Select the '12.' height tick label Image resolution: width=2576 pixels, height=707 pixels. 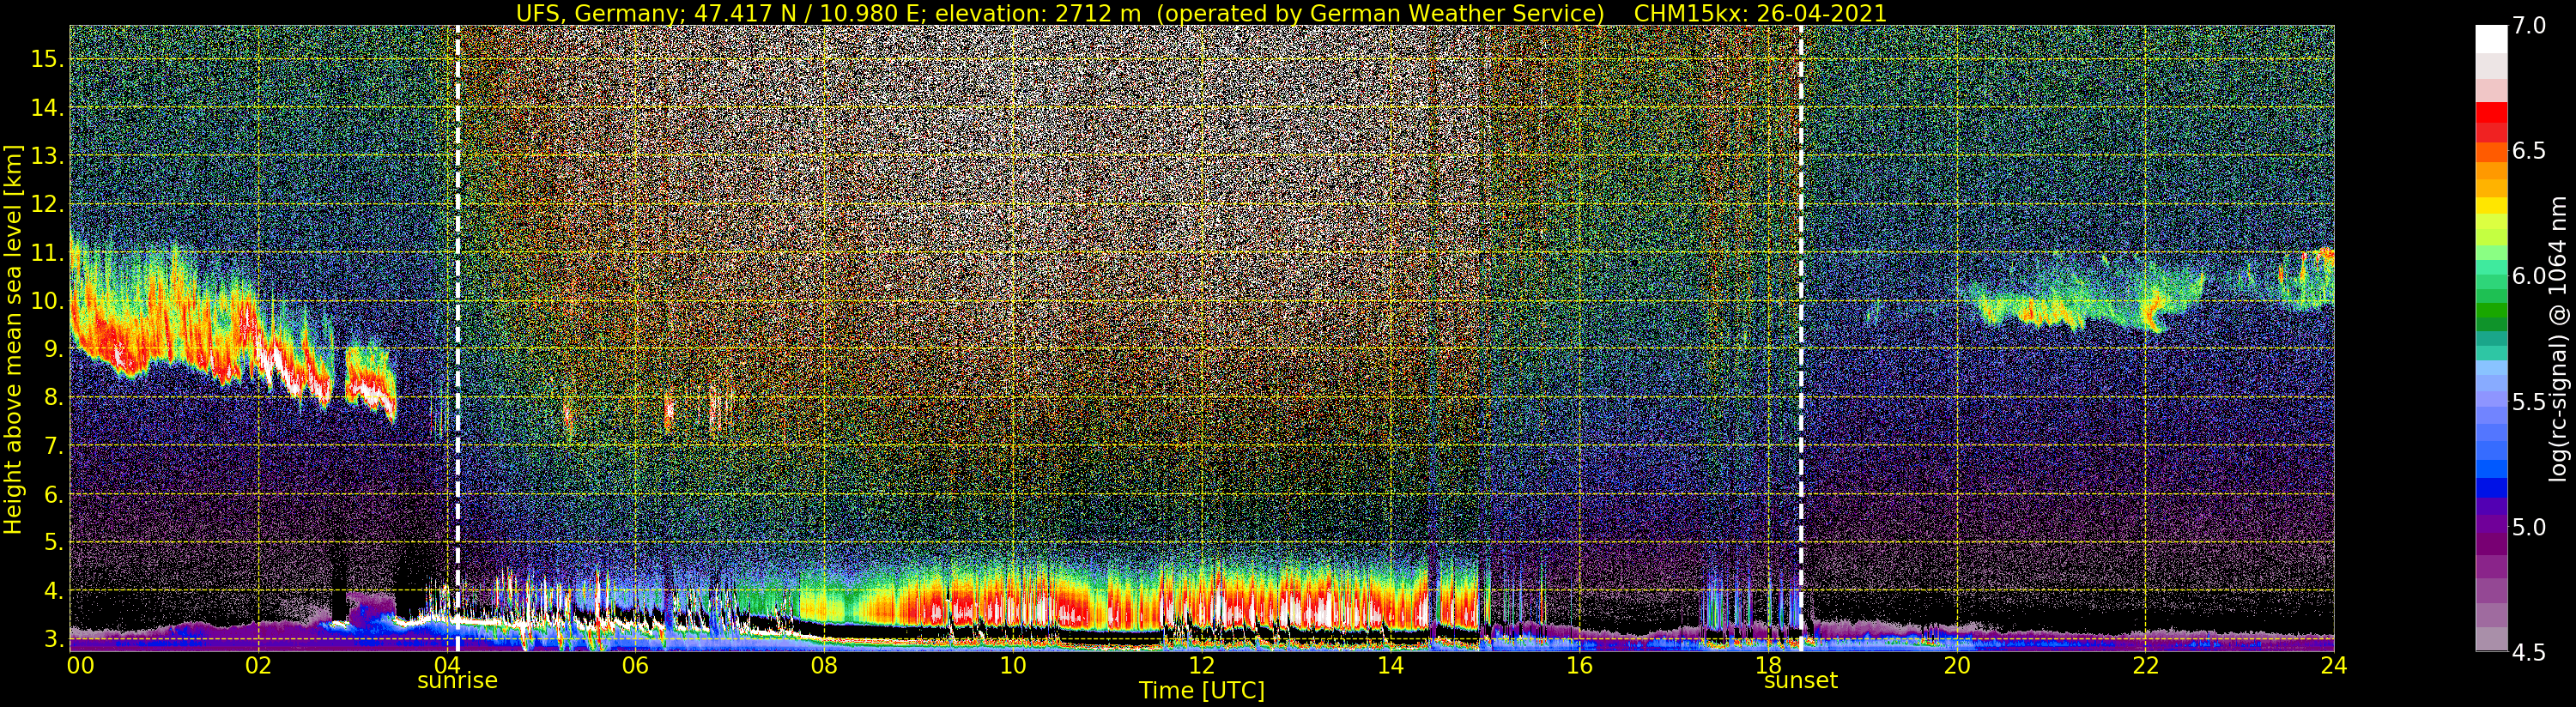(x=46, y=204)
